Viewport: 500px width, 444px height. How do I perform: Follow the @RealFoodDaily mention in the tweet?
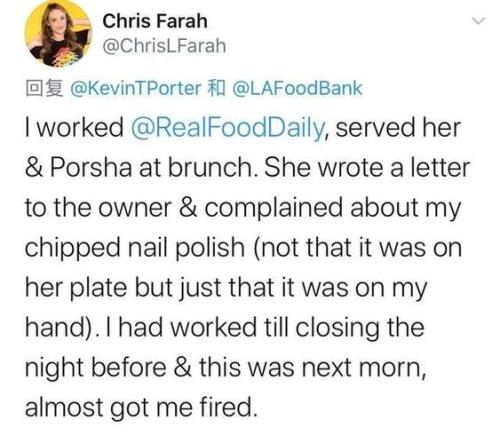pos(227,129)
